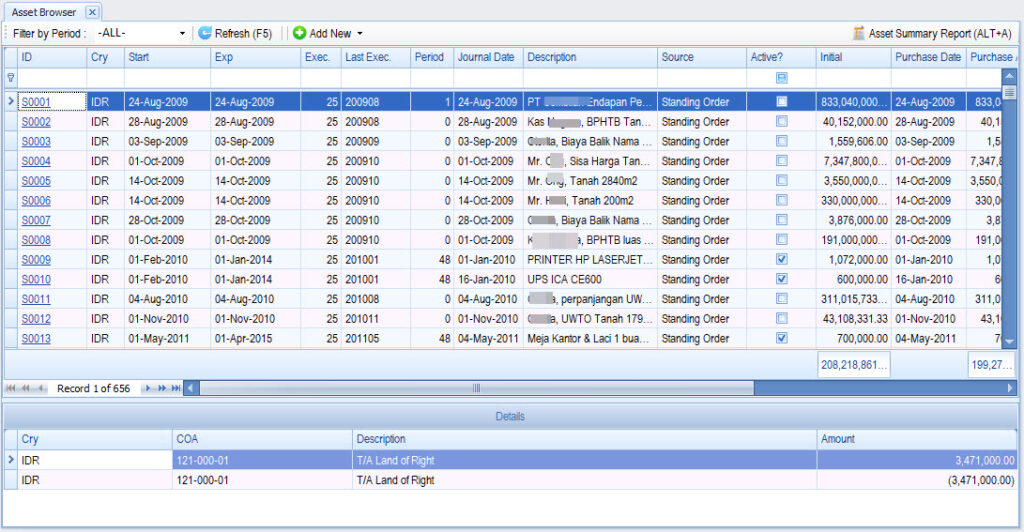
Task: Toggle Active checkbox for asset S0013
Action: pos(782,338)
